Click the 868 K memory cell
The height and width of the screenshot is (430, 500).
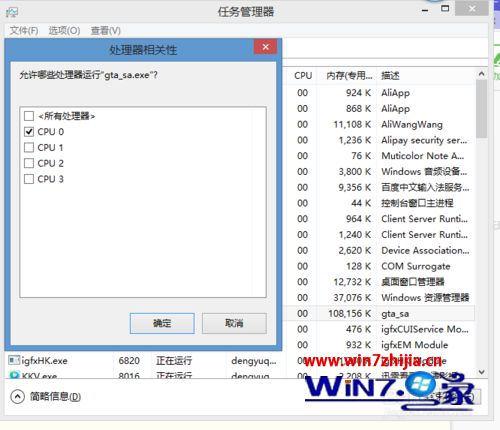pos(358,108)
